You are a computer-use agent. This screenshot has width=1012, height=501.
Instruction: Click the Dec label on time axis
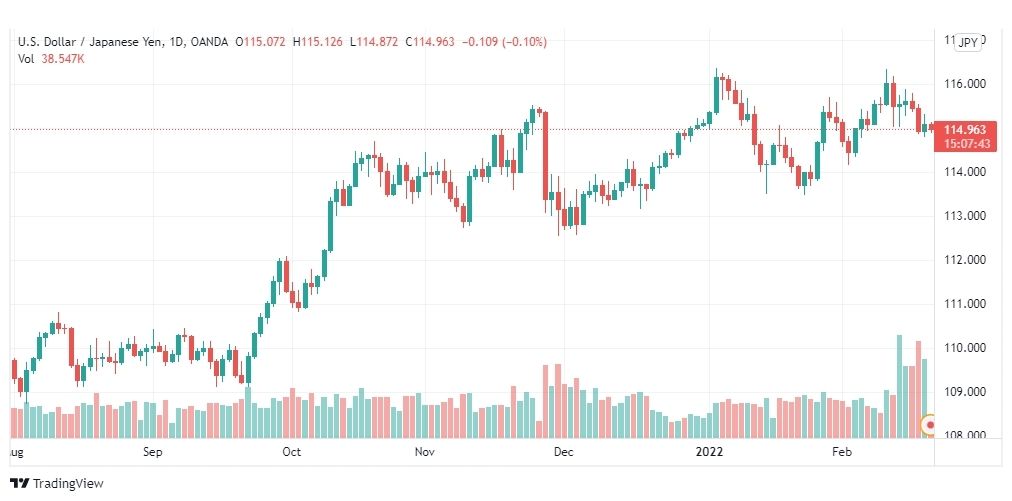(x=564, y=452)
